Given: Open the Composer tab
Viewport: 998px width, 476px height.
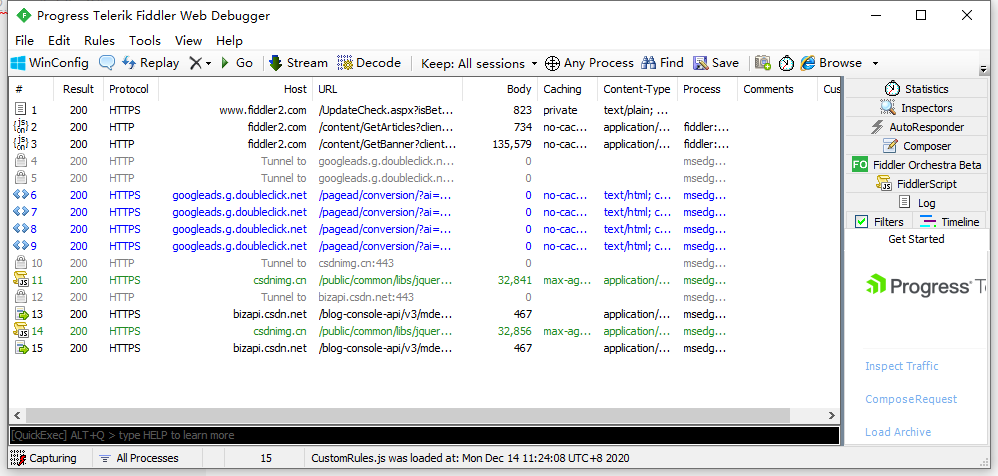Looking at the screenshot, I should (917, 146).
